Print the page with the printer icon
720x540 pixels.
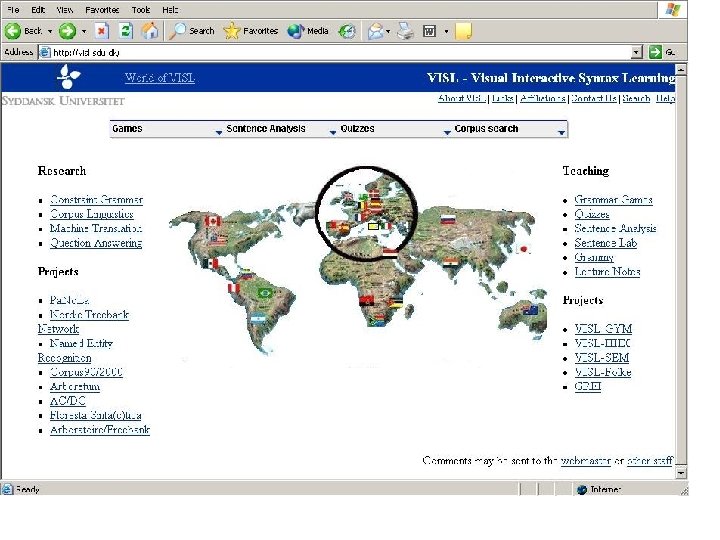pyautogui.click(x=405, y=31)
